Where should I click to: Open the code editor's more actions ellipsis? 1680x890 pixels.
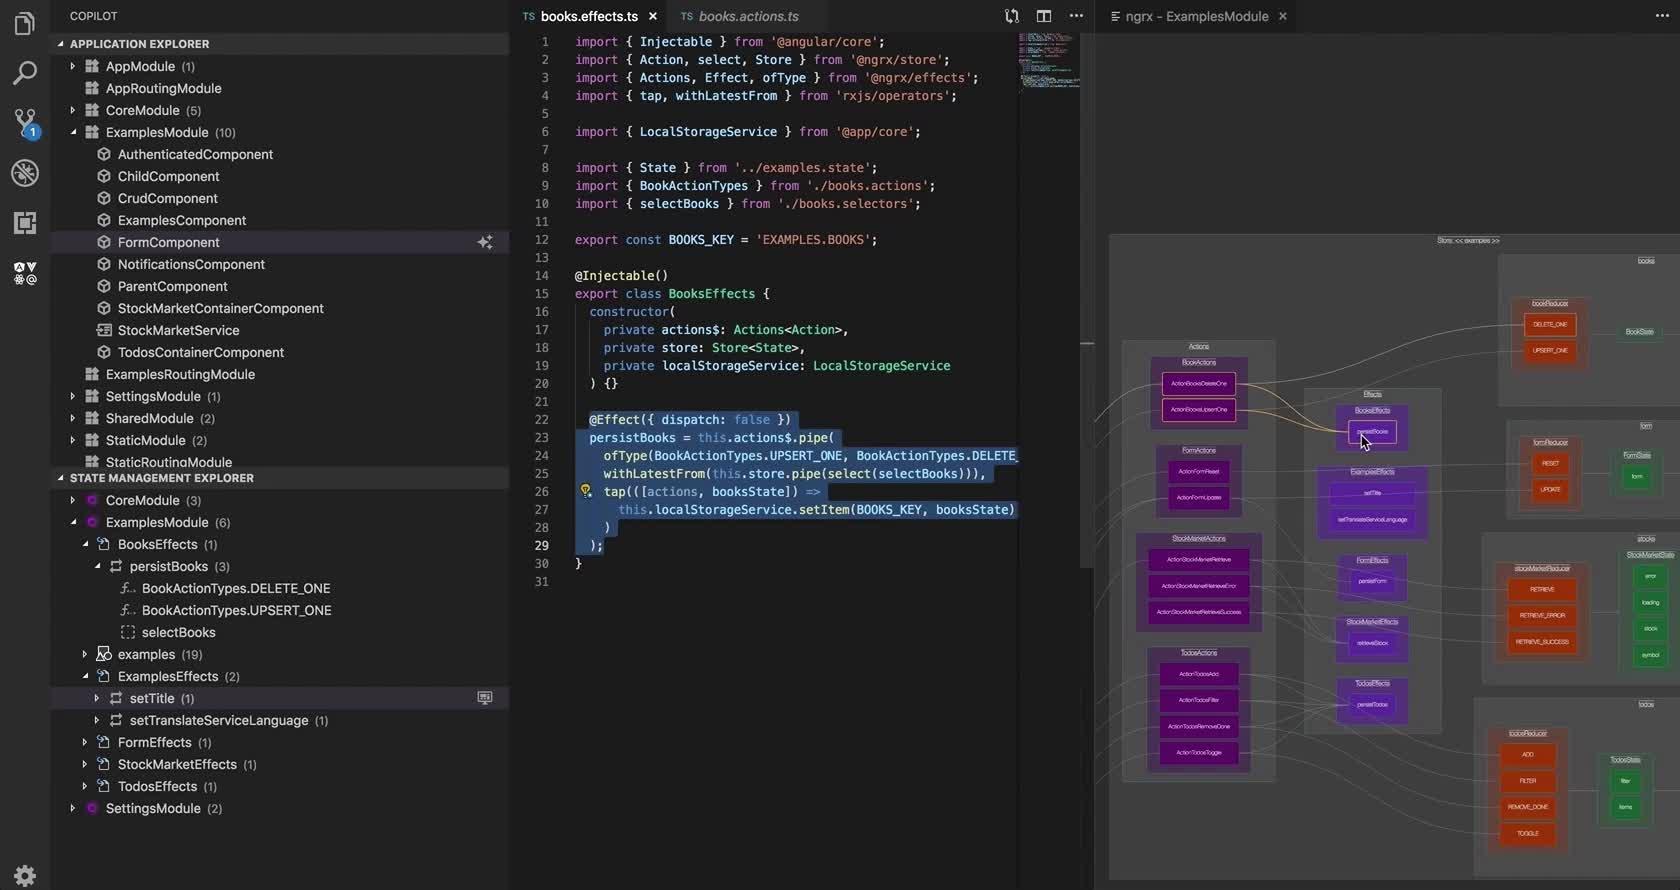coord(1076,16)
